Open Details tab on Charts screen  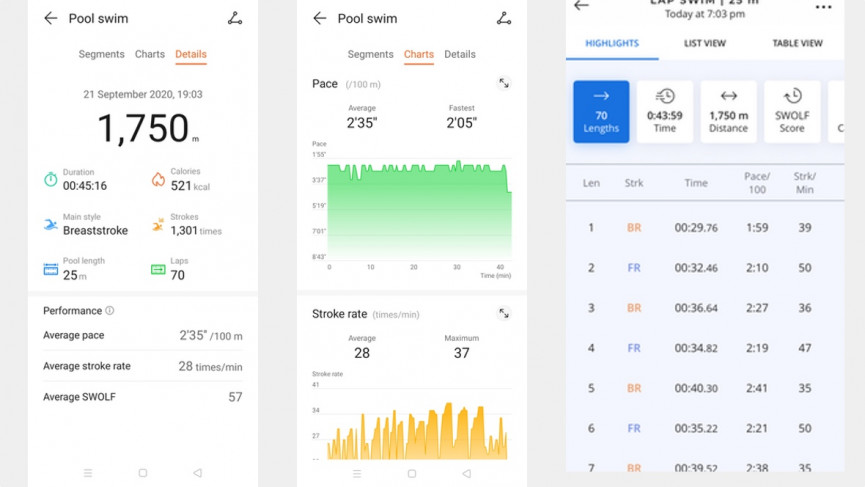pyautogui.click(x=460, y=55)
